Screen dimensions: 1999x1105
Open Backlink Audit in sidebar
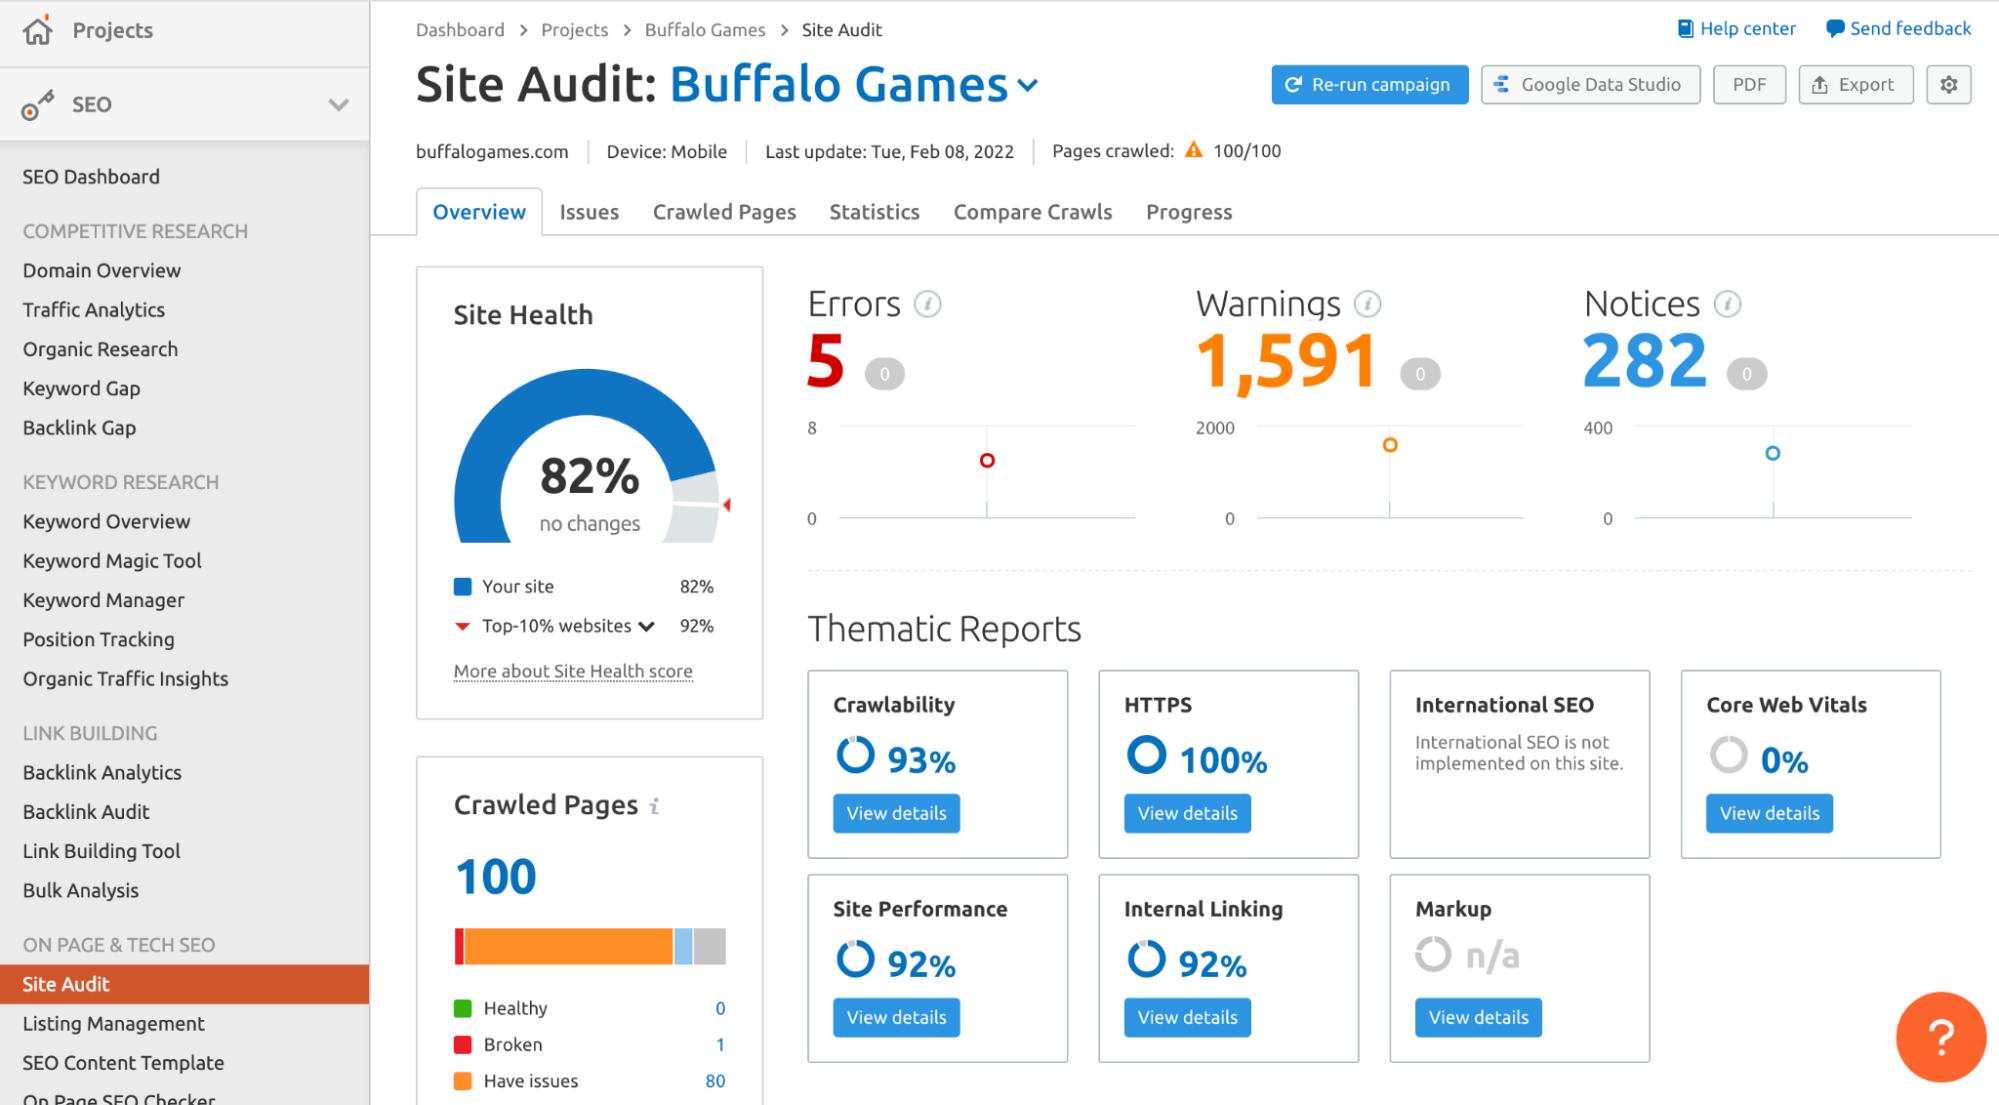tap(86, 812)
